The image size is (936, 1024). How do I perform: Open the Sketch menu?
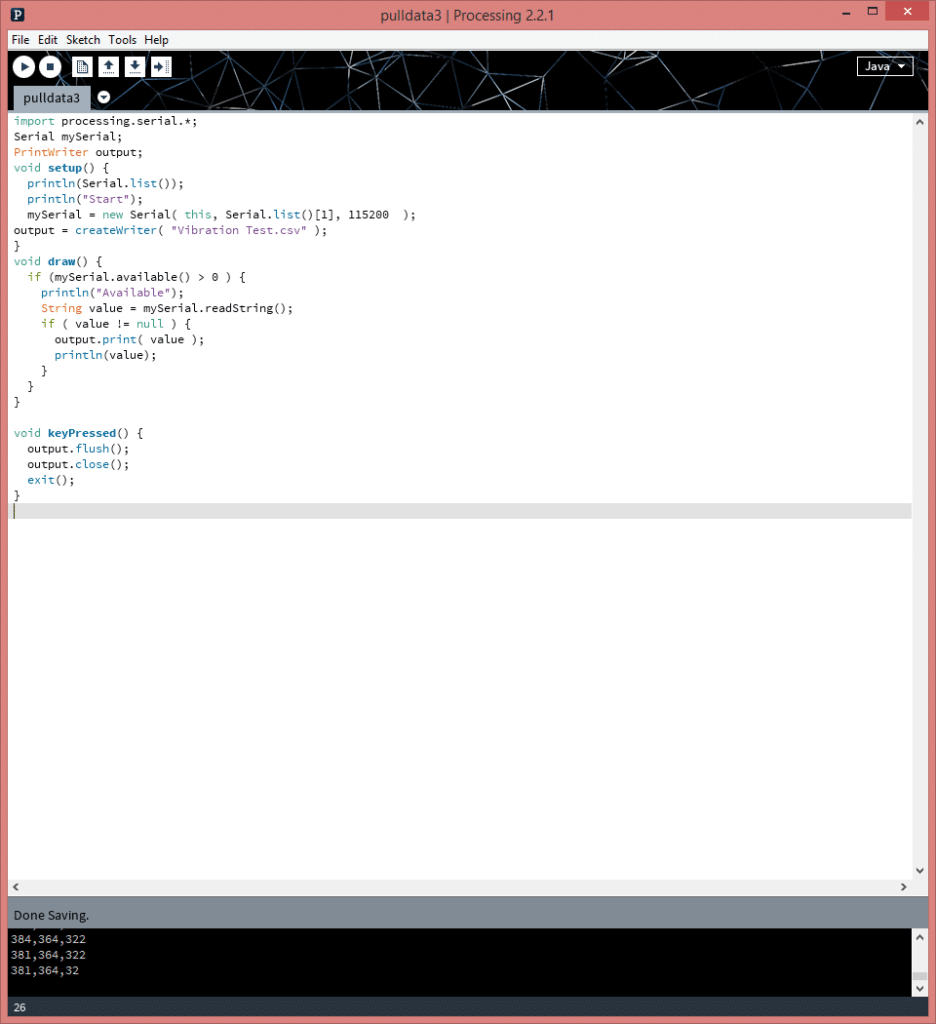(83, 40)
